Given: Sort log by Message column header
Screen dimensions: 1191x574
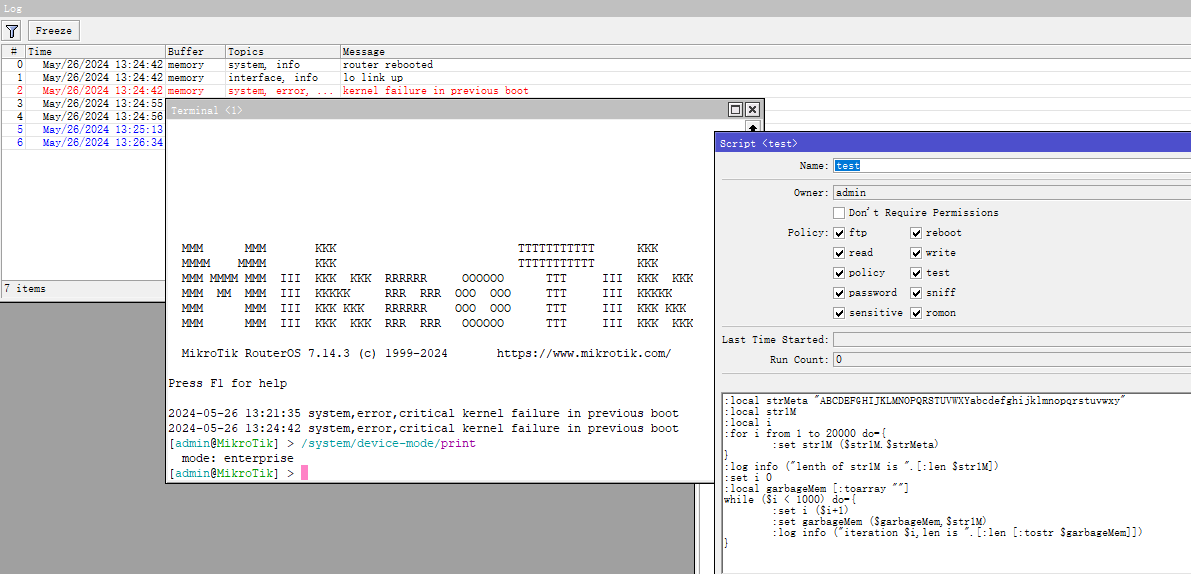Looking at the screenshot, I should coord(766,52).
